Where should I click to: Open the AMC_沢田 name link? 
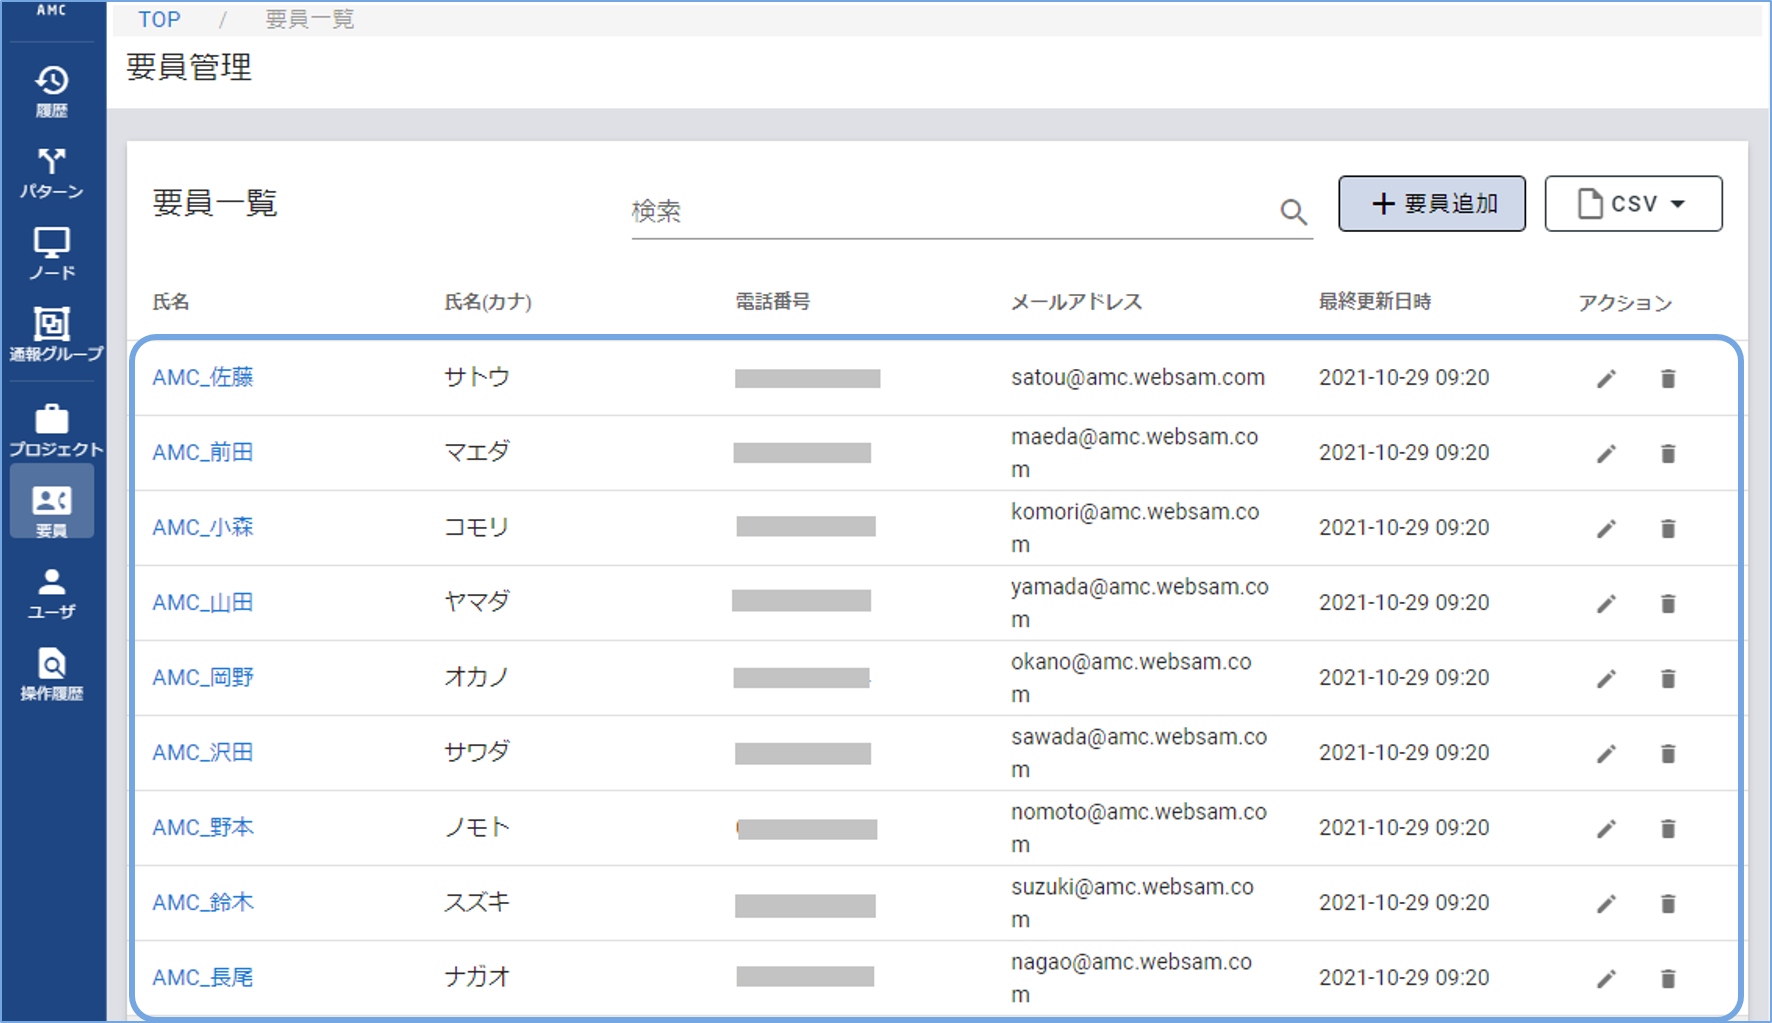[x=203, y=752]
